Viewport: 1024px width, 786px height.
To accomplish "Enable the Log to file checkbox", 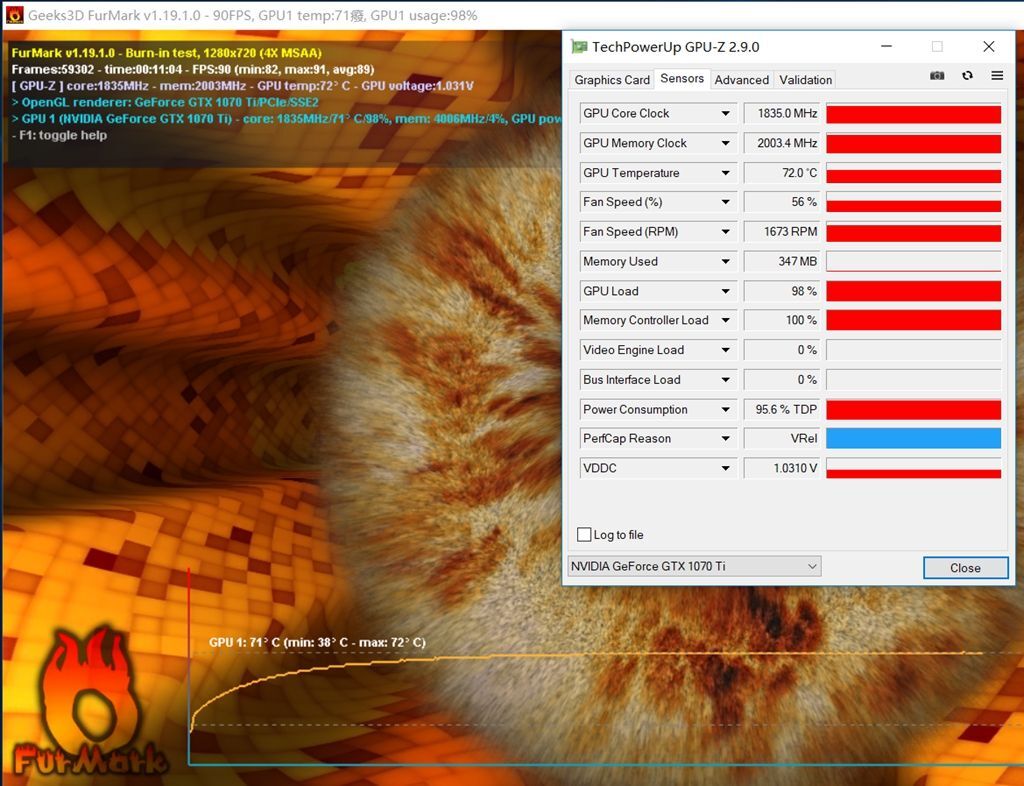I will [x=584, y=535].
